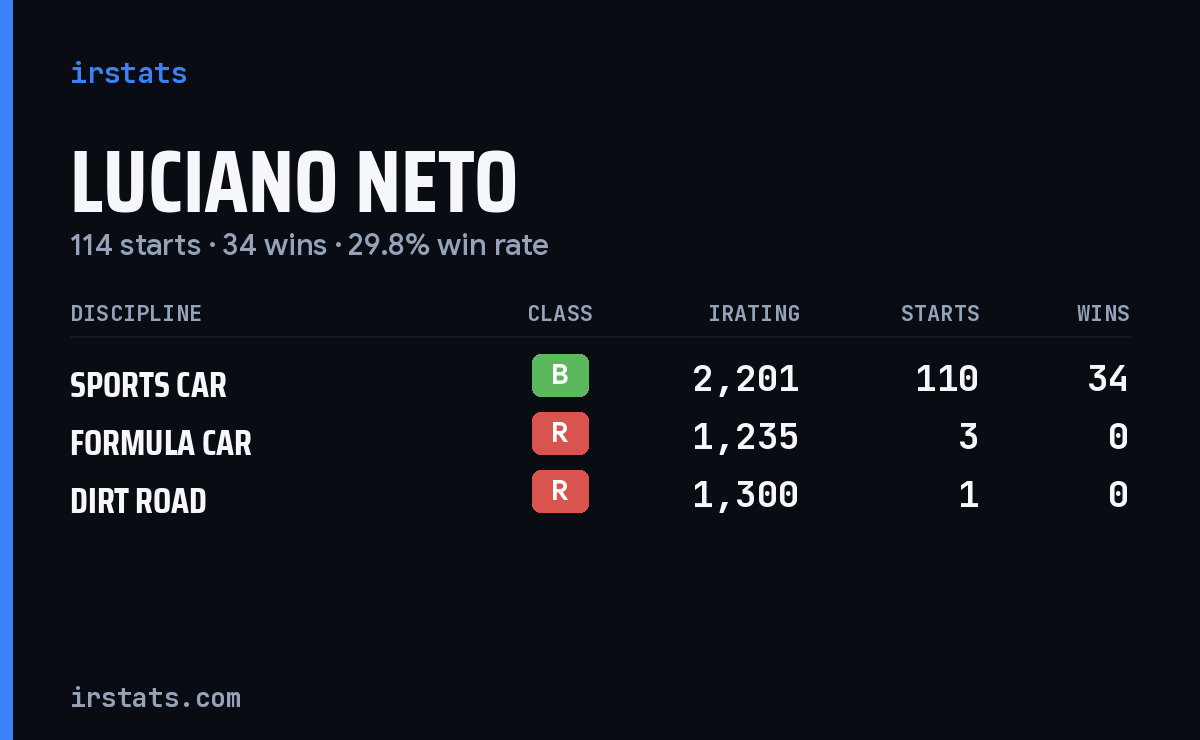
Task: Click the Formula Car red R badge
Action: coord(560,433)
